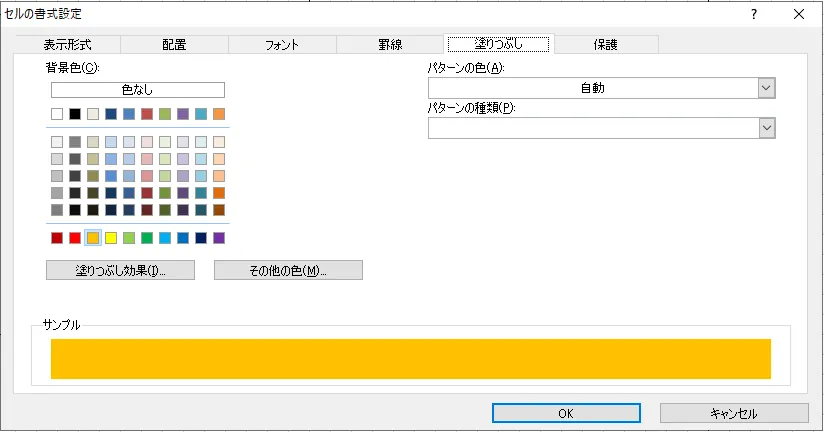Choose the orange swatch in the top theme row
Viewport: 824px width, 432px height.
point(219,114)
